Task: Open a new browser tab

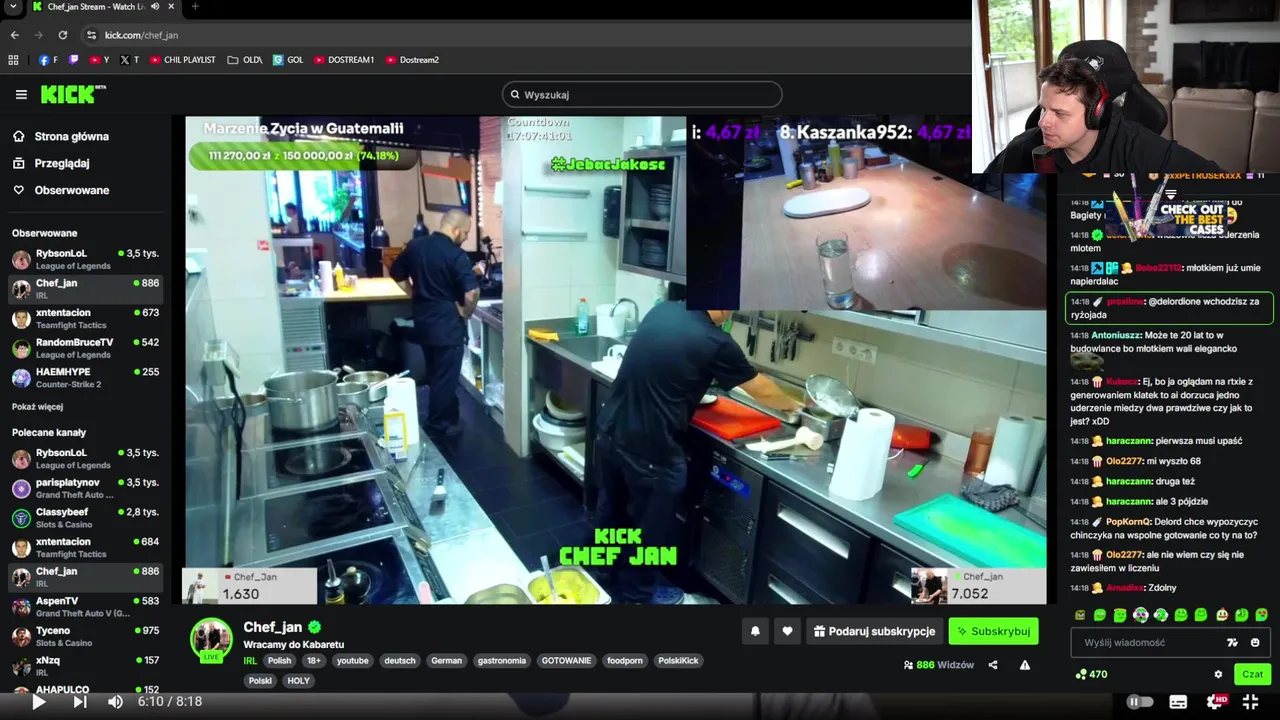Action: pos(194,7)
